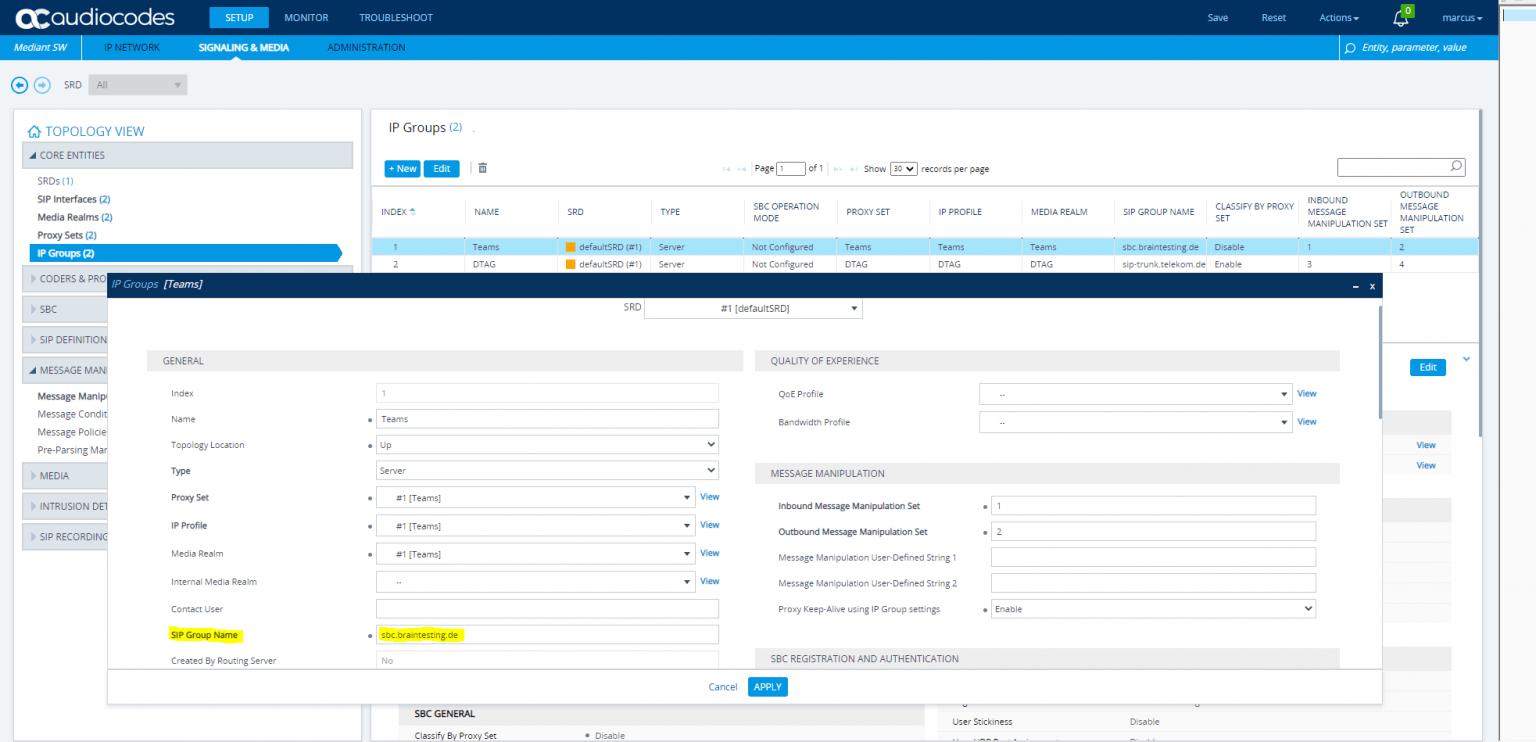
Task: Switch to the MONITOR tab
Action: pos(306,17)
